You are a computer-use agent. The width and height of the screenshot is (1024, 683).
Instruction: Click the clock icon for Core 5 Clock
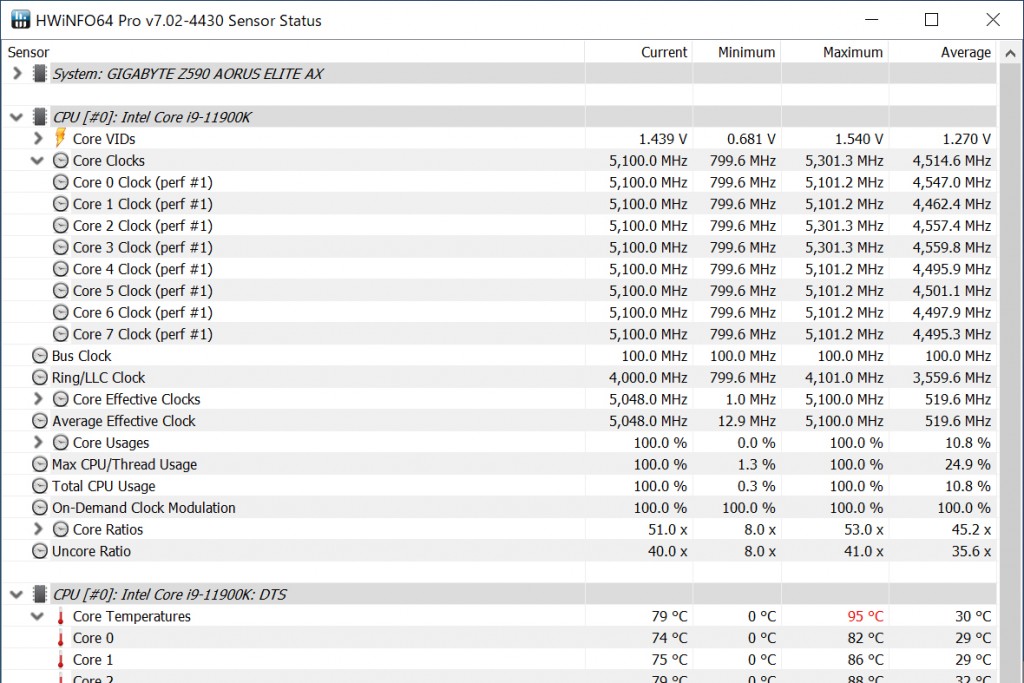(x=61, y=291)
